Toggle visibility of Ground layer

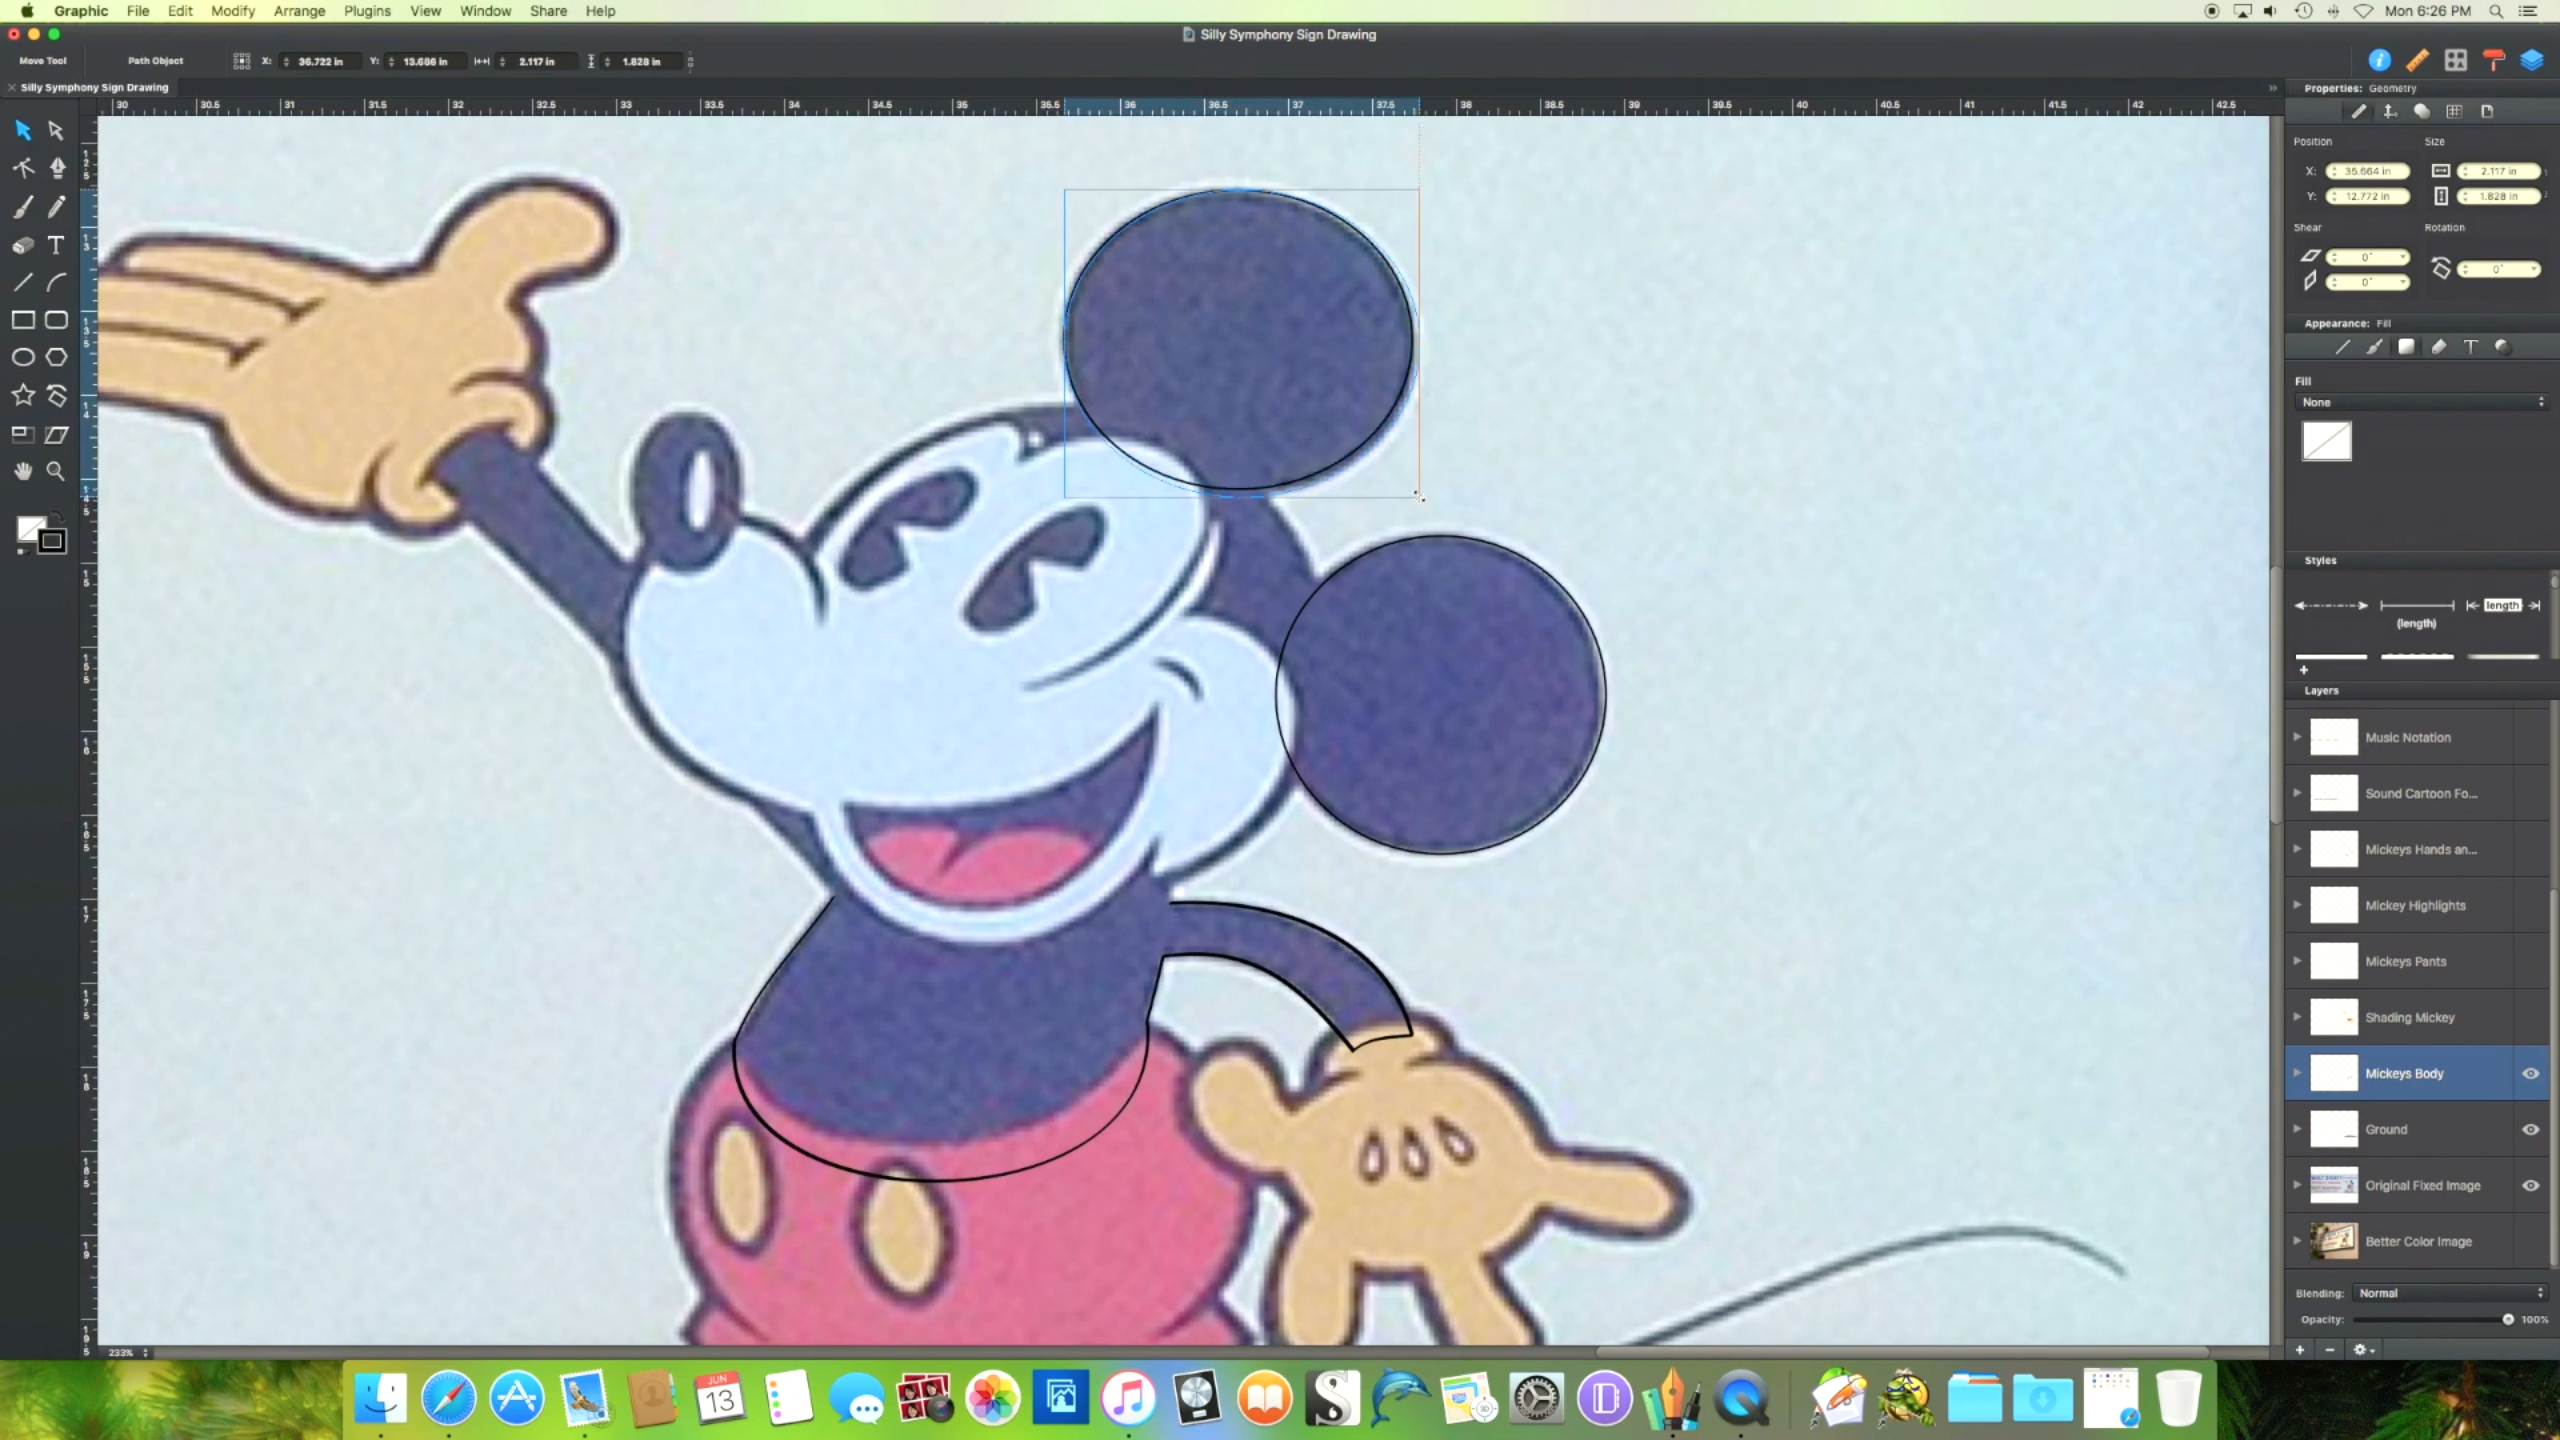(x=2531, y=1129)
